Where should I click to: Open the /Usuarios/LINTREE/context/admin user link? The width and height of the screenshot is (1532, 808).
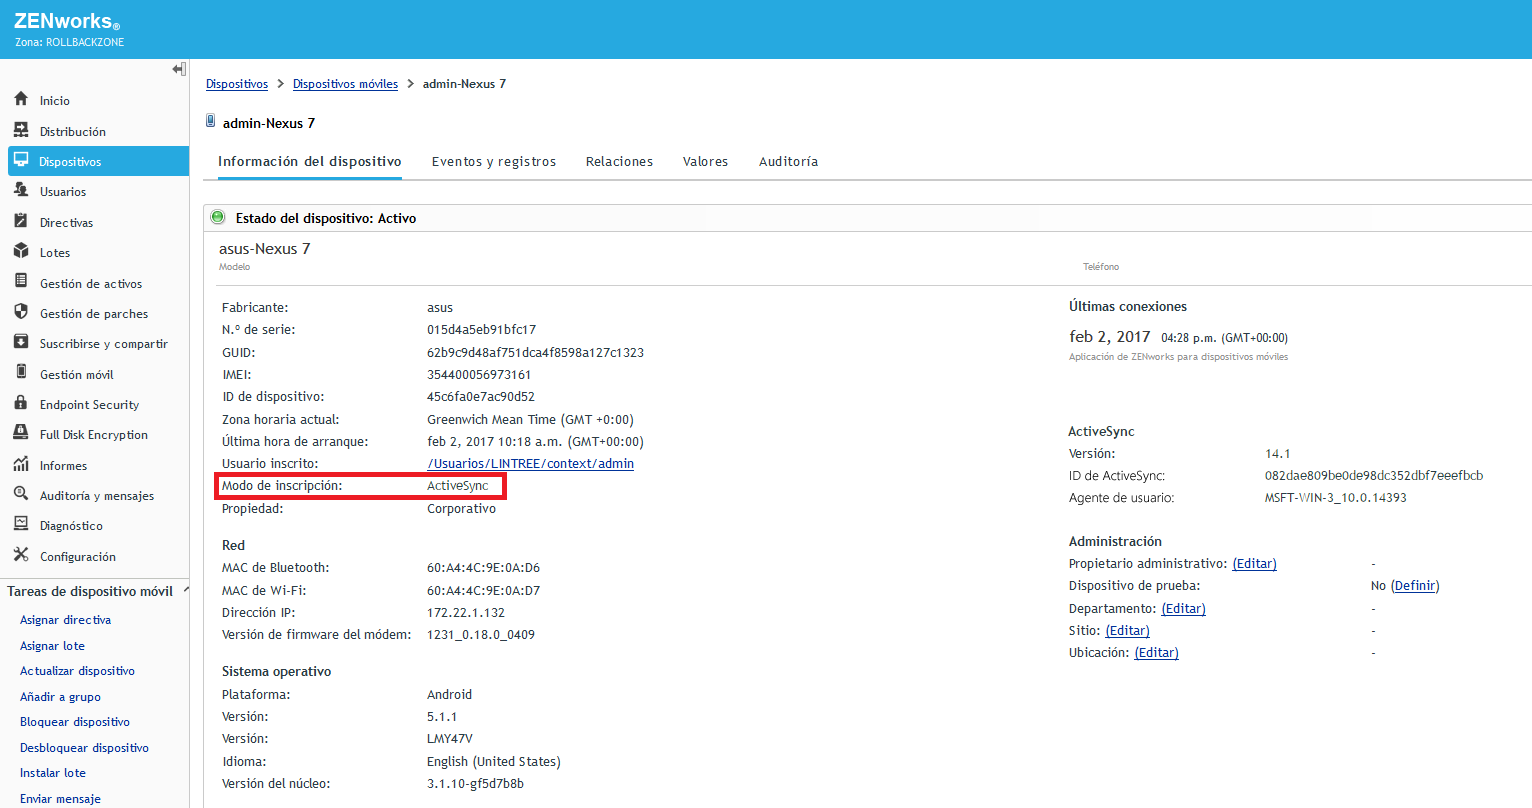(x=530, y=464)
